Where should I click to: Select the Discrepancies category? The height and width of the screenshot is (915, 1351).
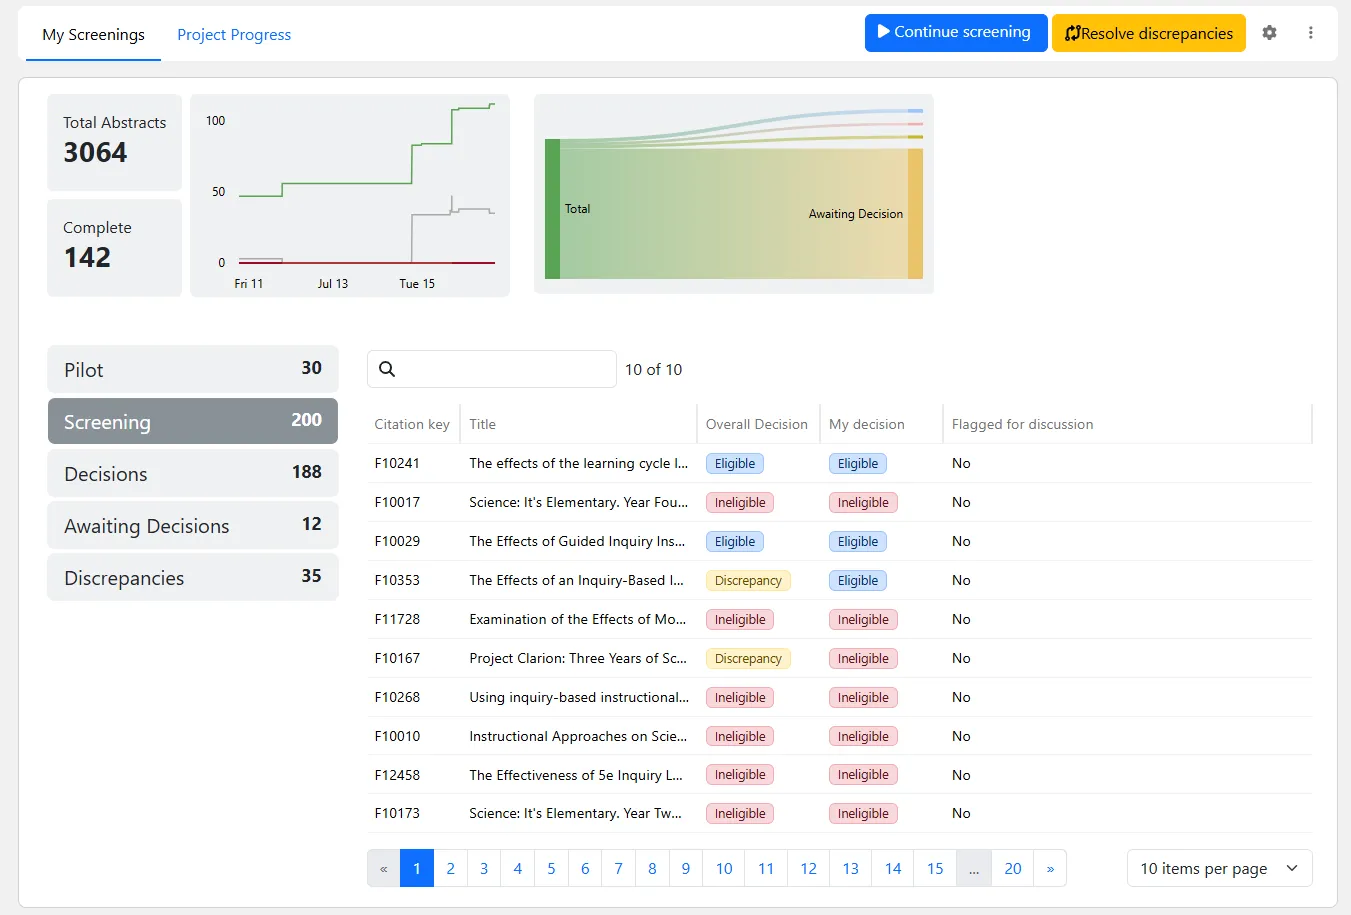click(193, 577)
